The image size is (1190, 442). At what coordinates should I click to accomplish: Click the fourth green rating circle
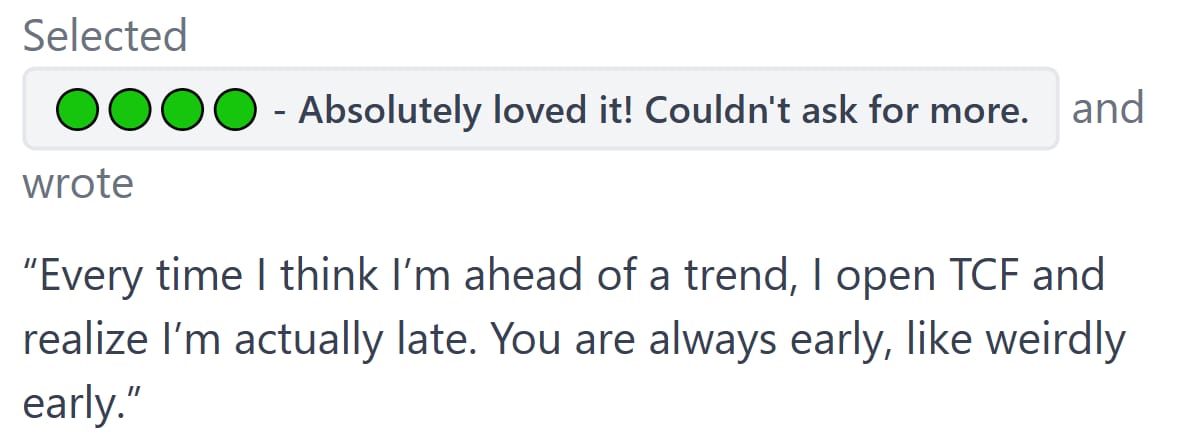coord(235,110)
